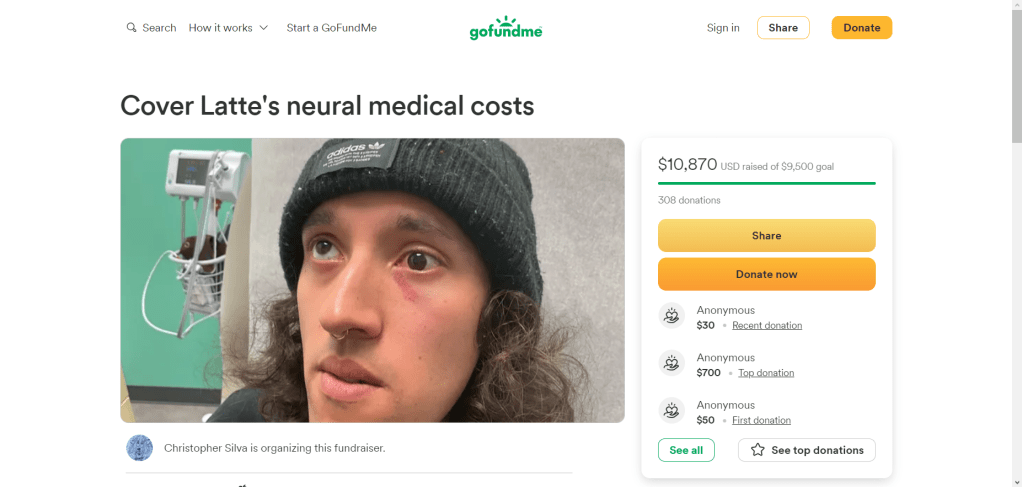Open the fundraiser main photo

(372, 280)
